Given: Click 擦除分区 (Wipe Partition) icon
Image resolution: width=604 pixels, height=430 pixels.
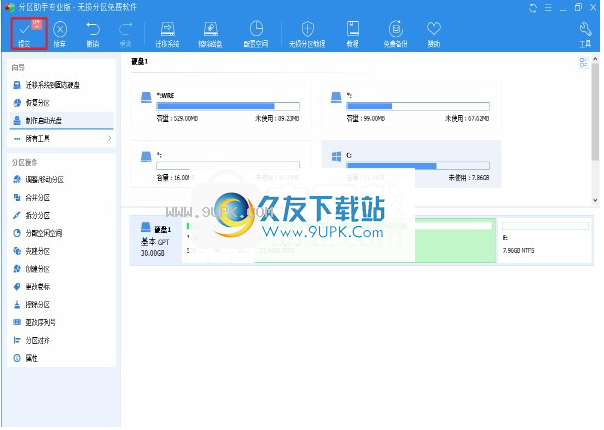Looking at the screenshot, I should coord(17,305).
